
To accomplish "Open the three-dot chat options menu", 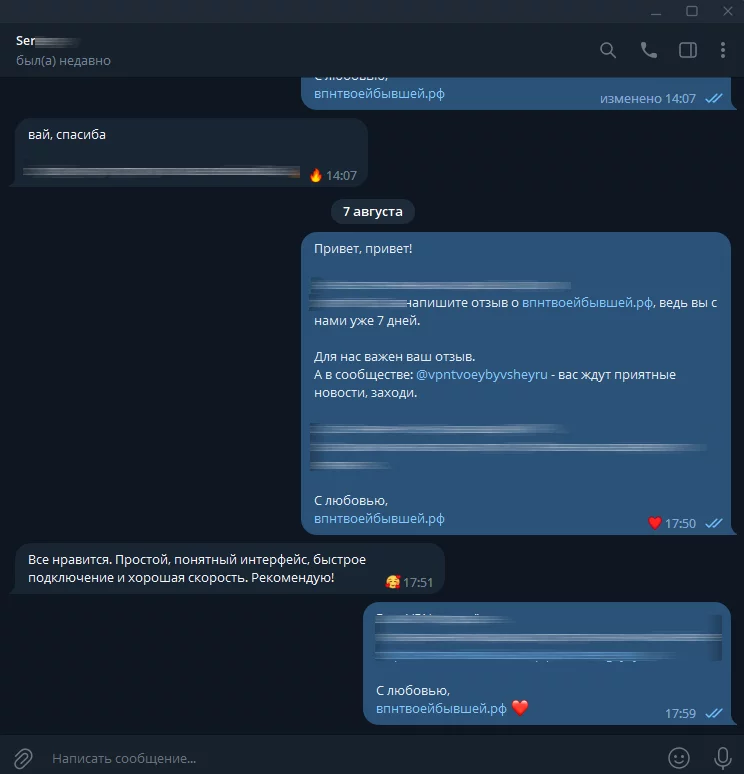I will pos(723,50).
